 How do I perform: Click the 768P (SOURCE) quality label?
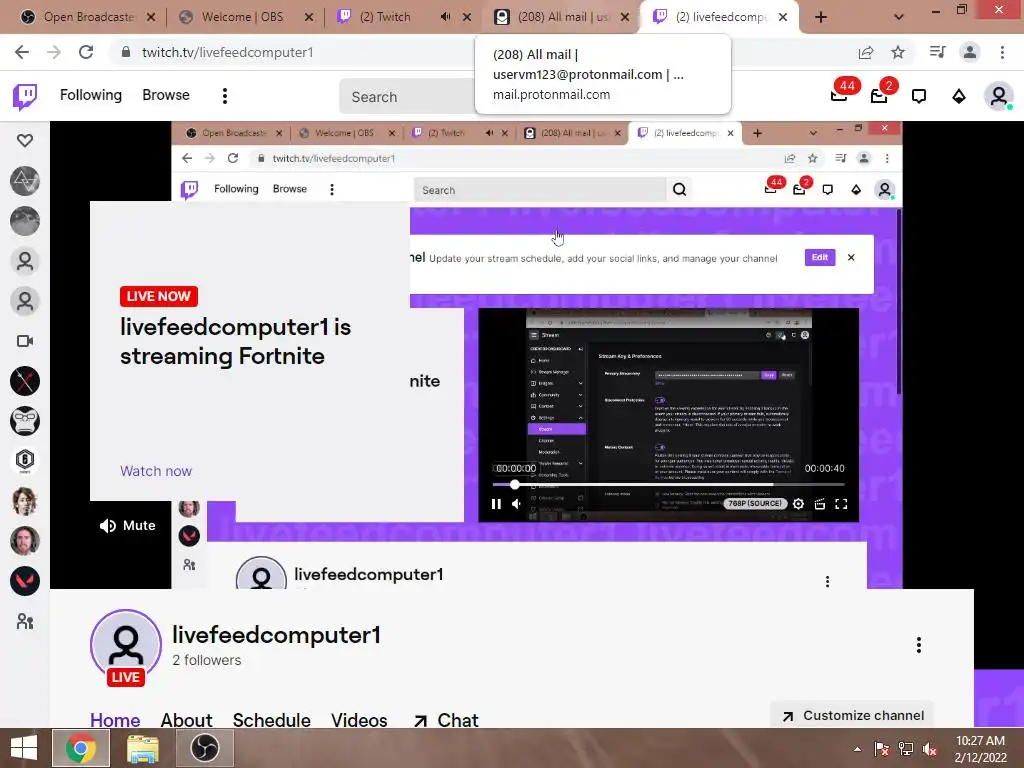(x=756, y=504)
